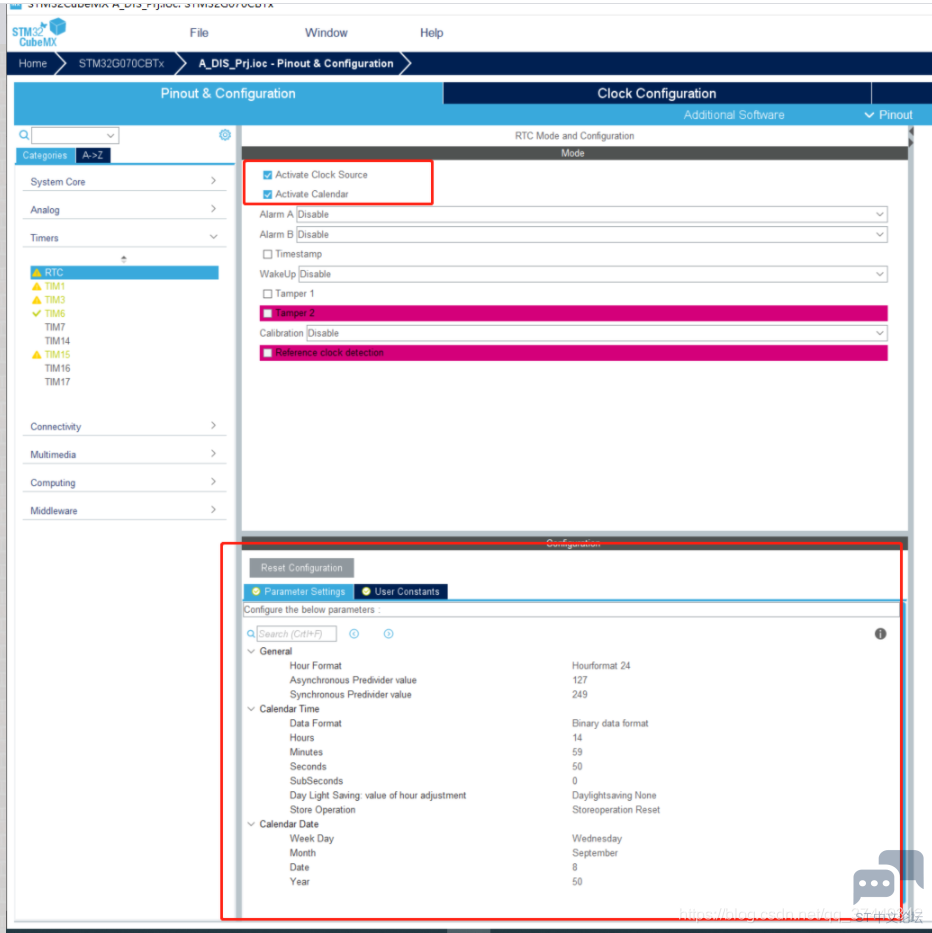Expand the Multimedia category
Viewport: 932px width, 933px height.
coord(124,455)
